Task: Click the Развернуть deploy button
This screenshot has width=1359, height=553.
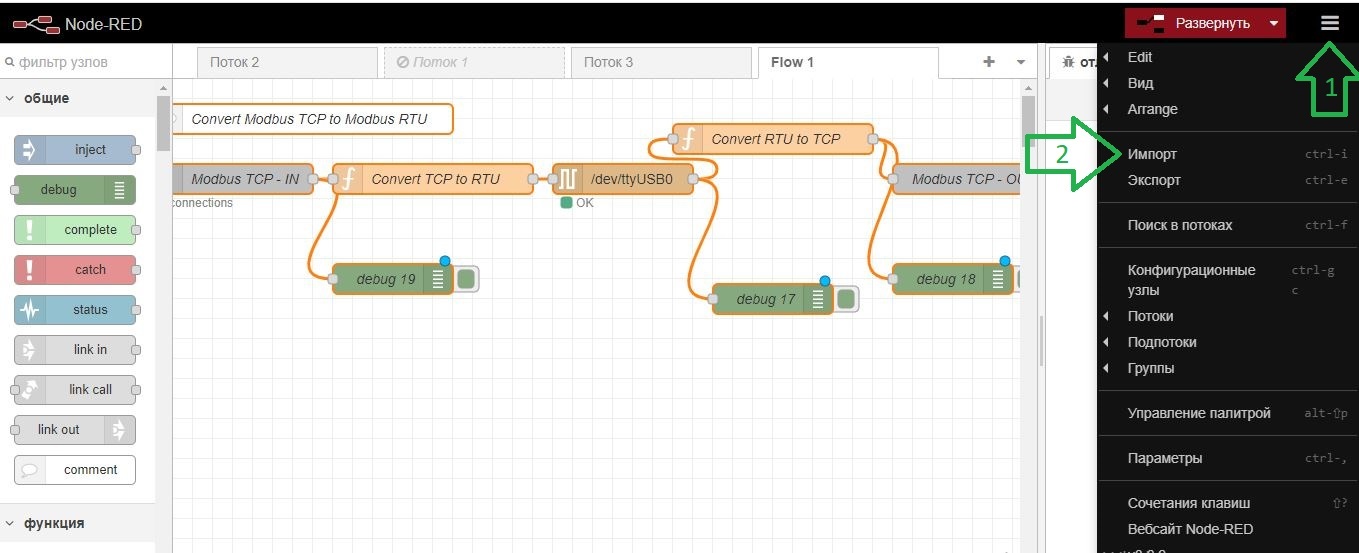Action: coord(1194,23)
